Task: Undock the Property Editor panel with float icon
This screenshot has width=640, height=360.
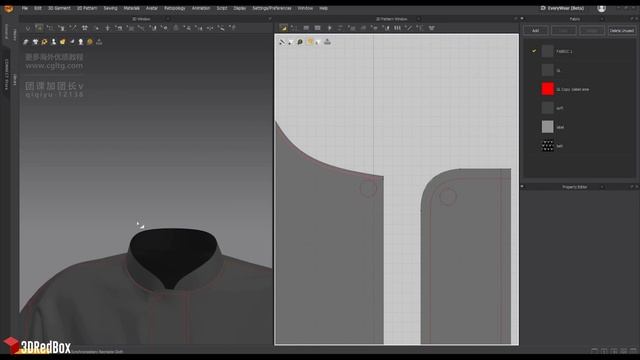Action: (x=631, y=187)
